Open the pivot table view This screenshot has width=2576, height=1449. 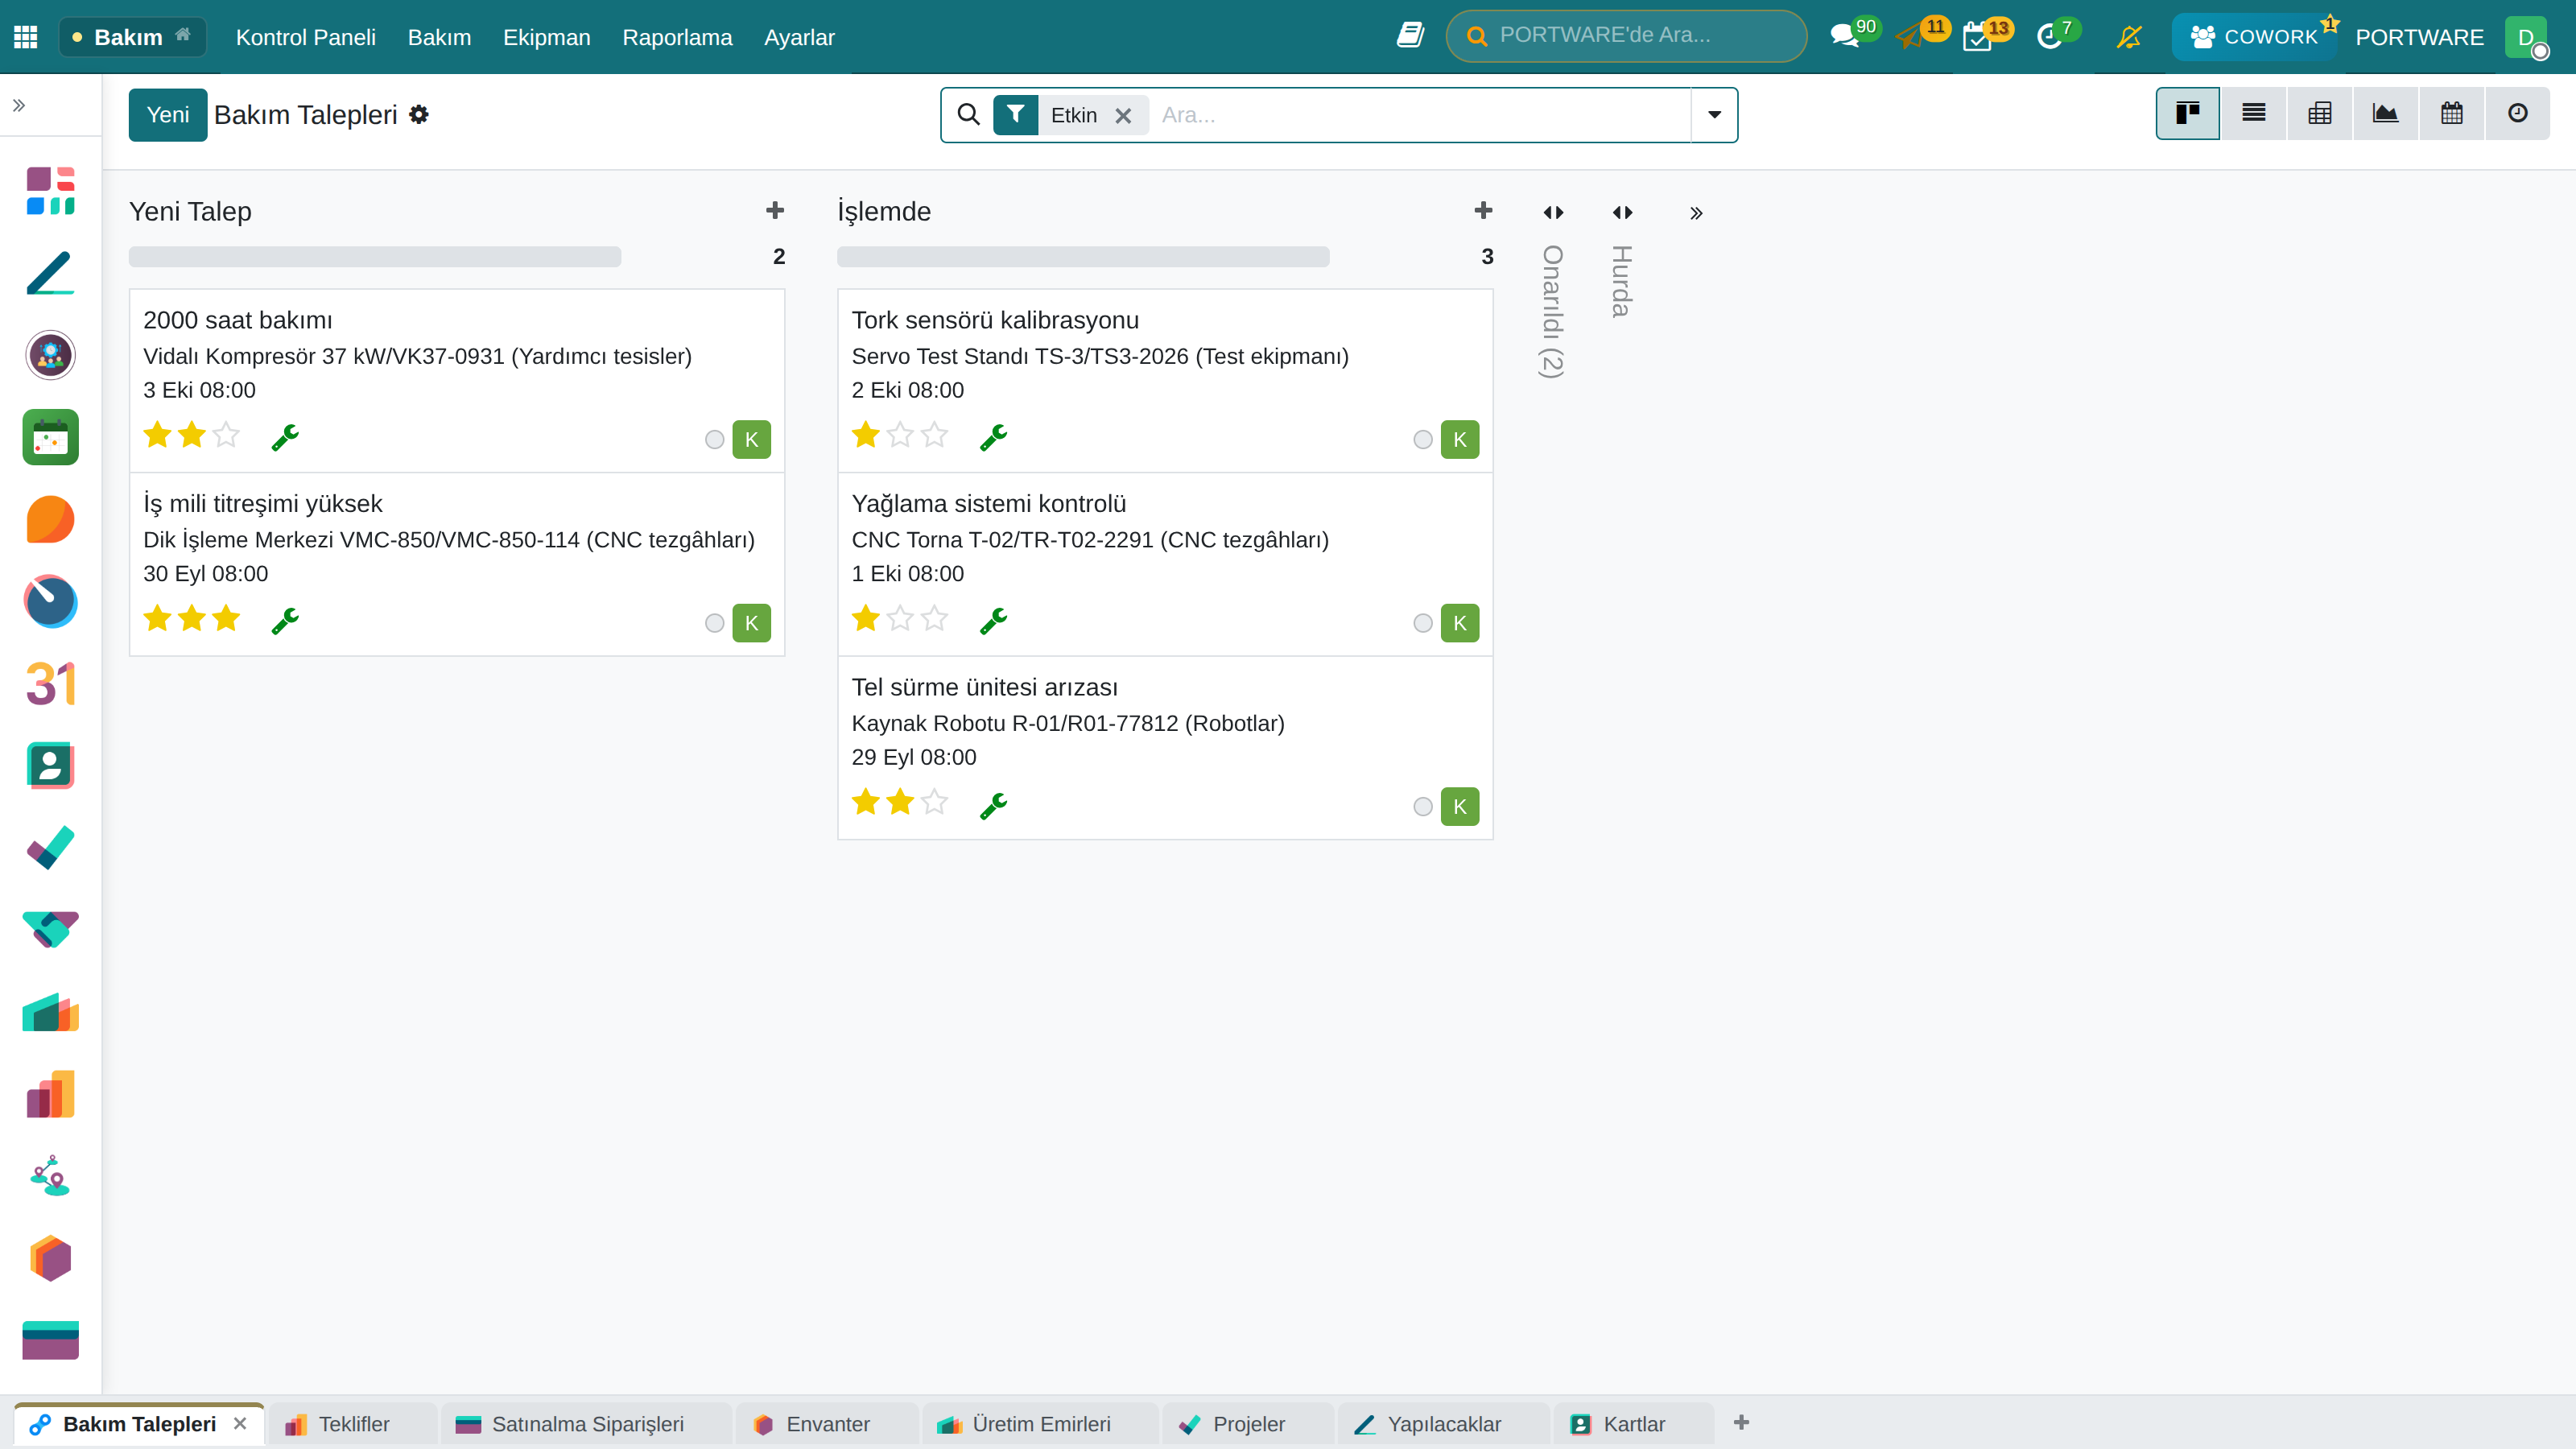click(x=2319, y=113)
